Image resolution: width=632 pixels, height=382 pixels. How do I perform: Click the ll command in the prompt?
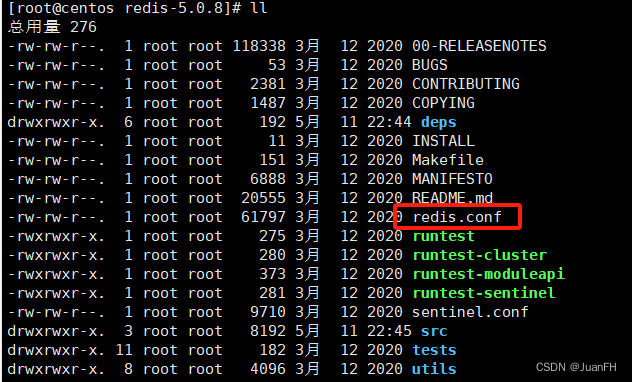[x=259, y=8]
